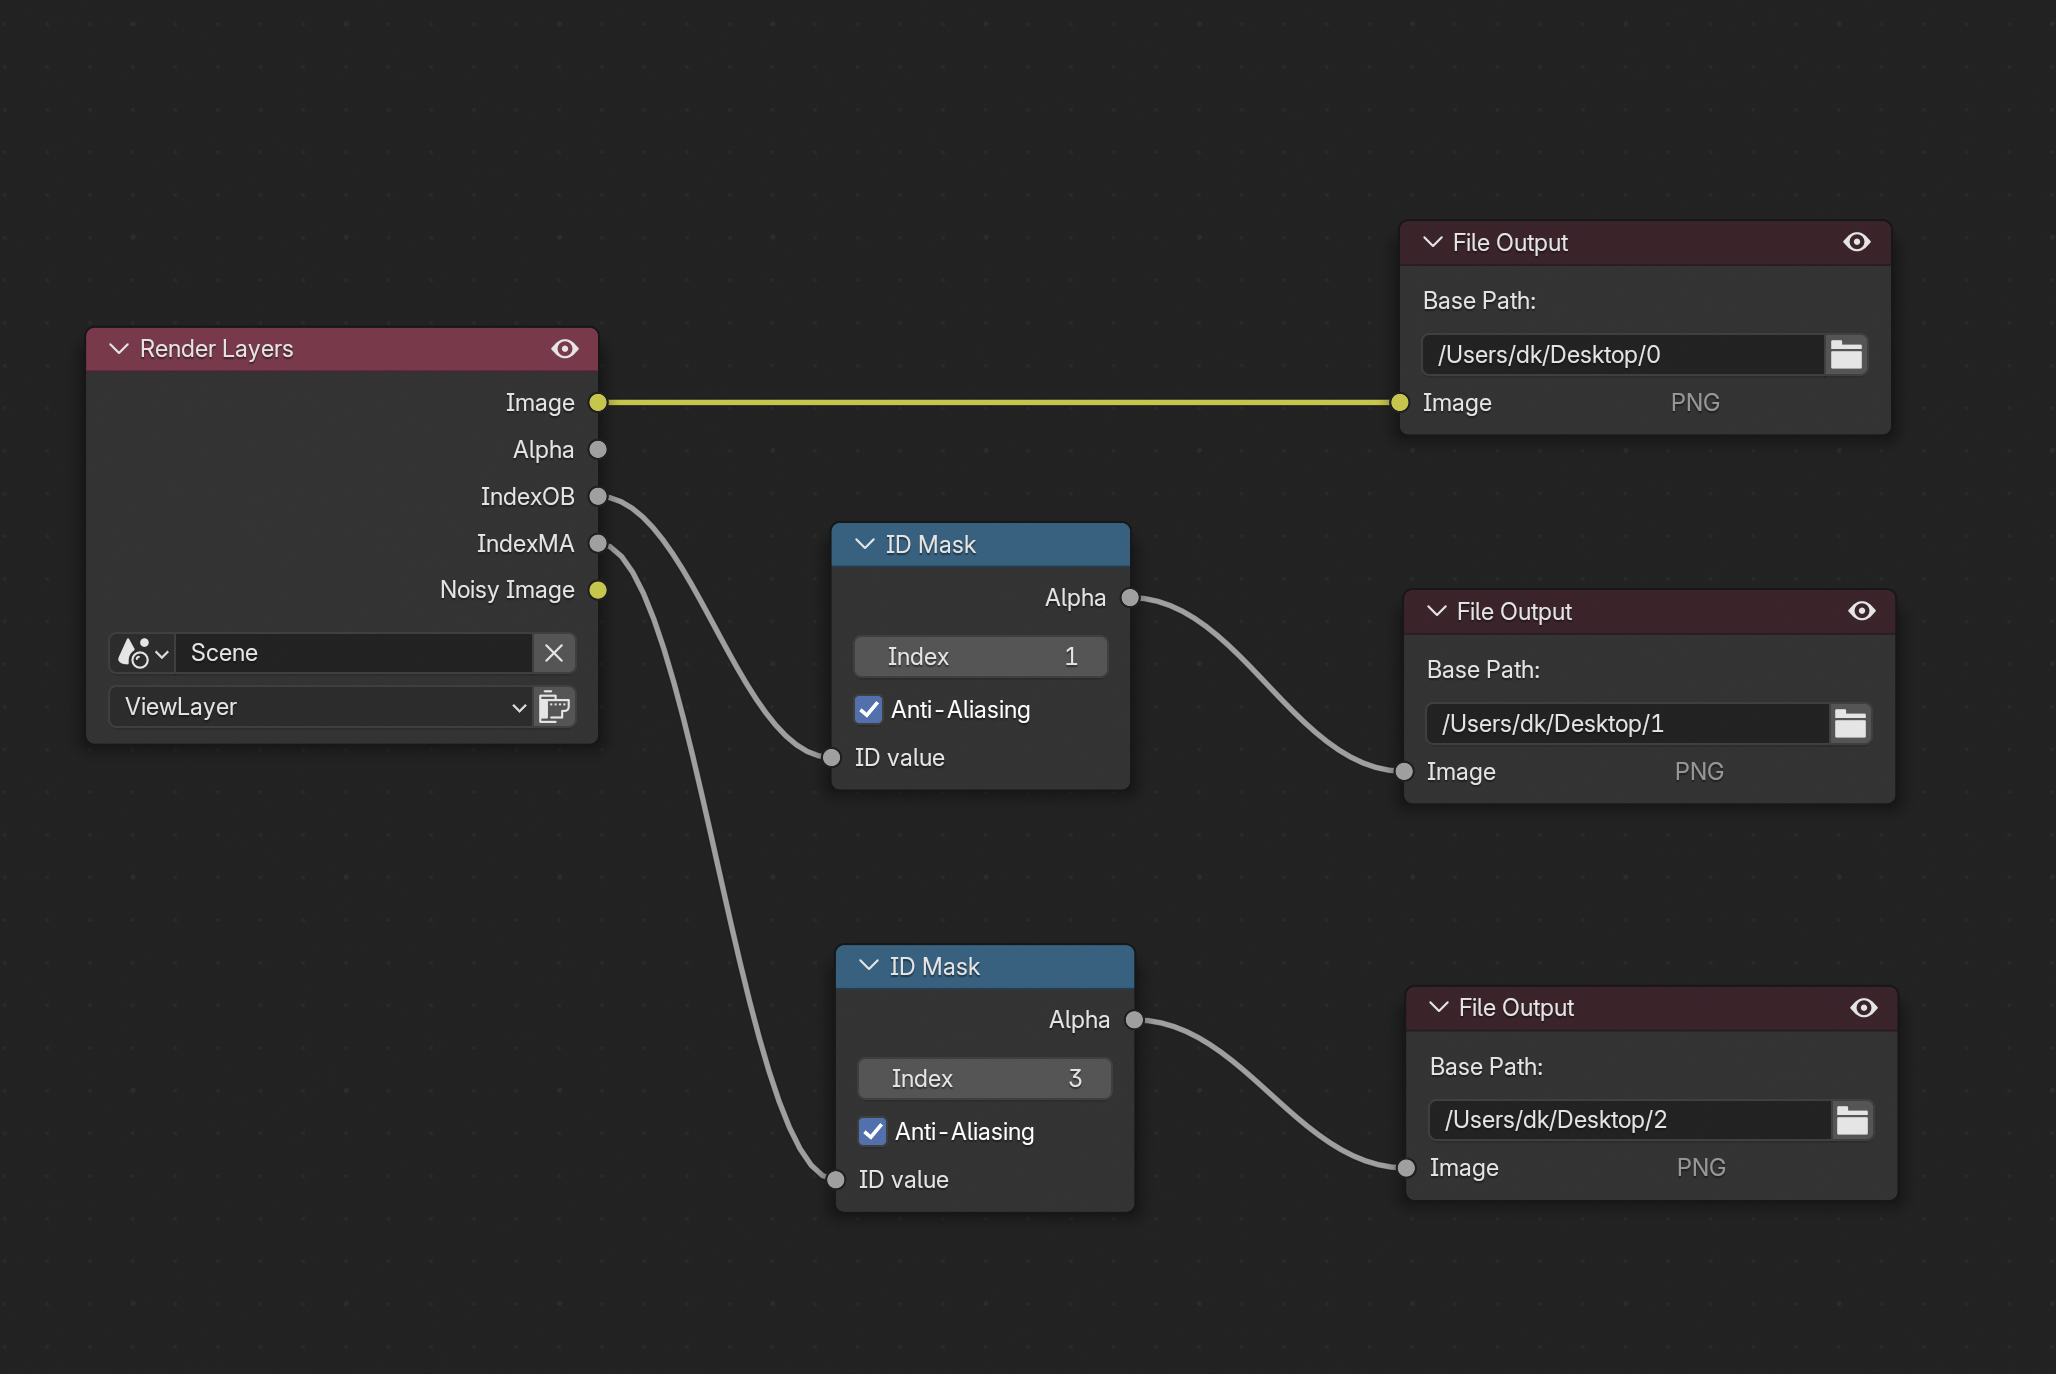Open folder browser for /Users/dk/Desktop/0 path

tap(1846, 355)
